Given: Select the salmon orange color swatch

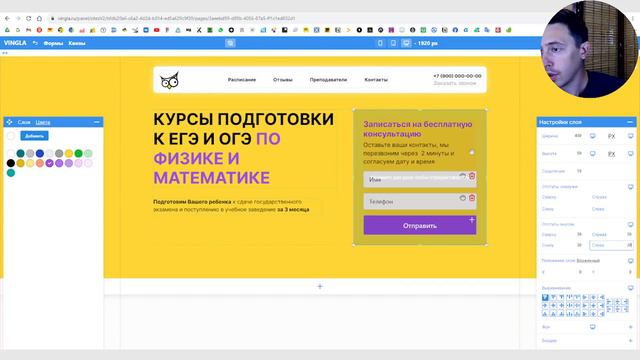Looking at the screenshot, I should pos(40,163).
